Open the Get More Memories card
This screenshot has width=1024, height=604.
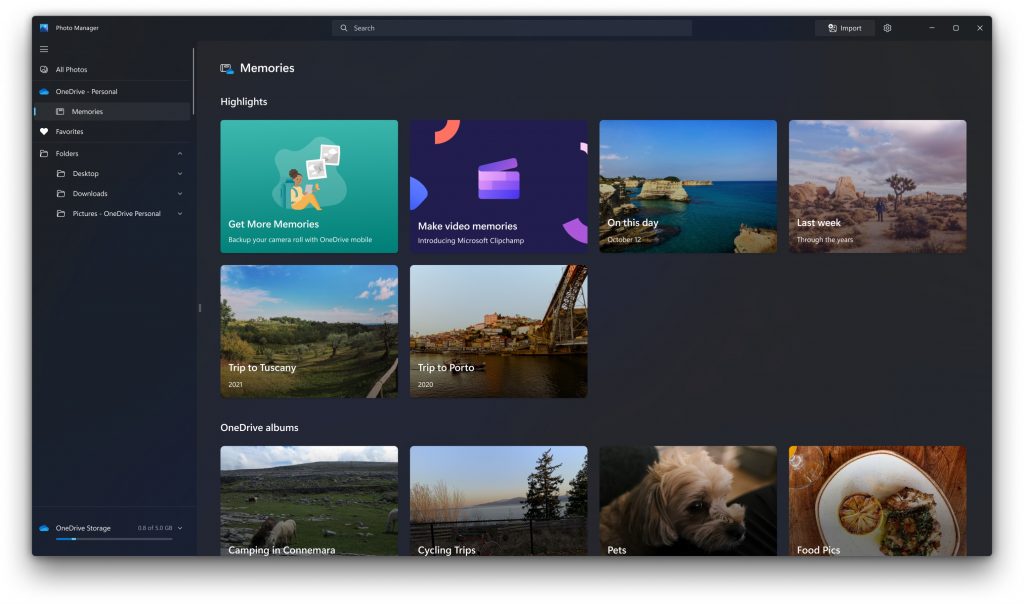point(308,186)
